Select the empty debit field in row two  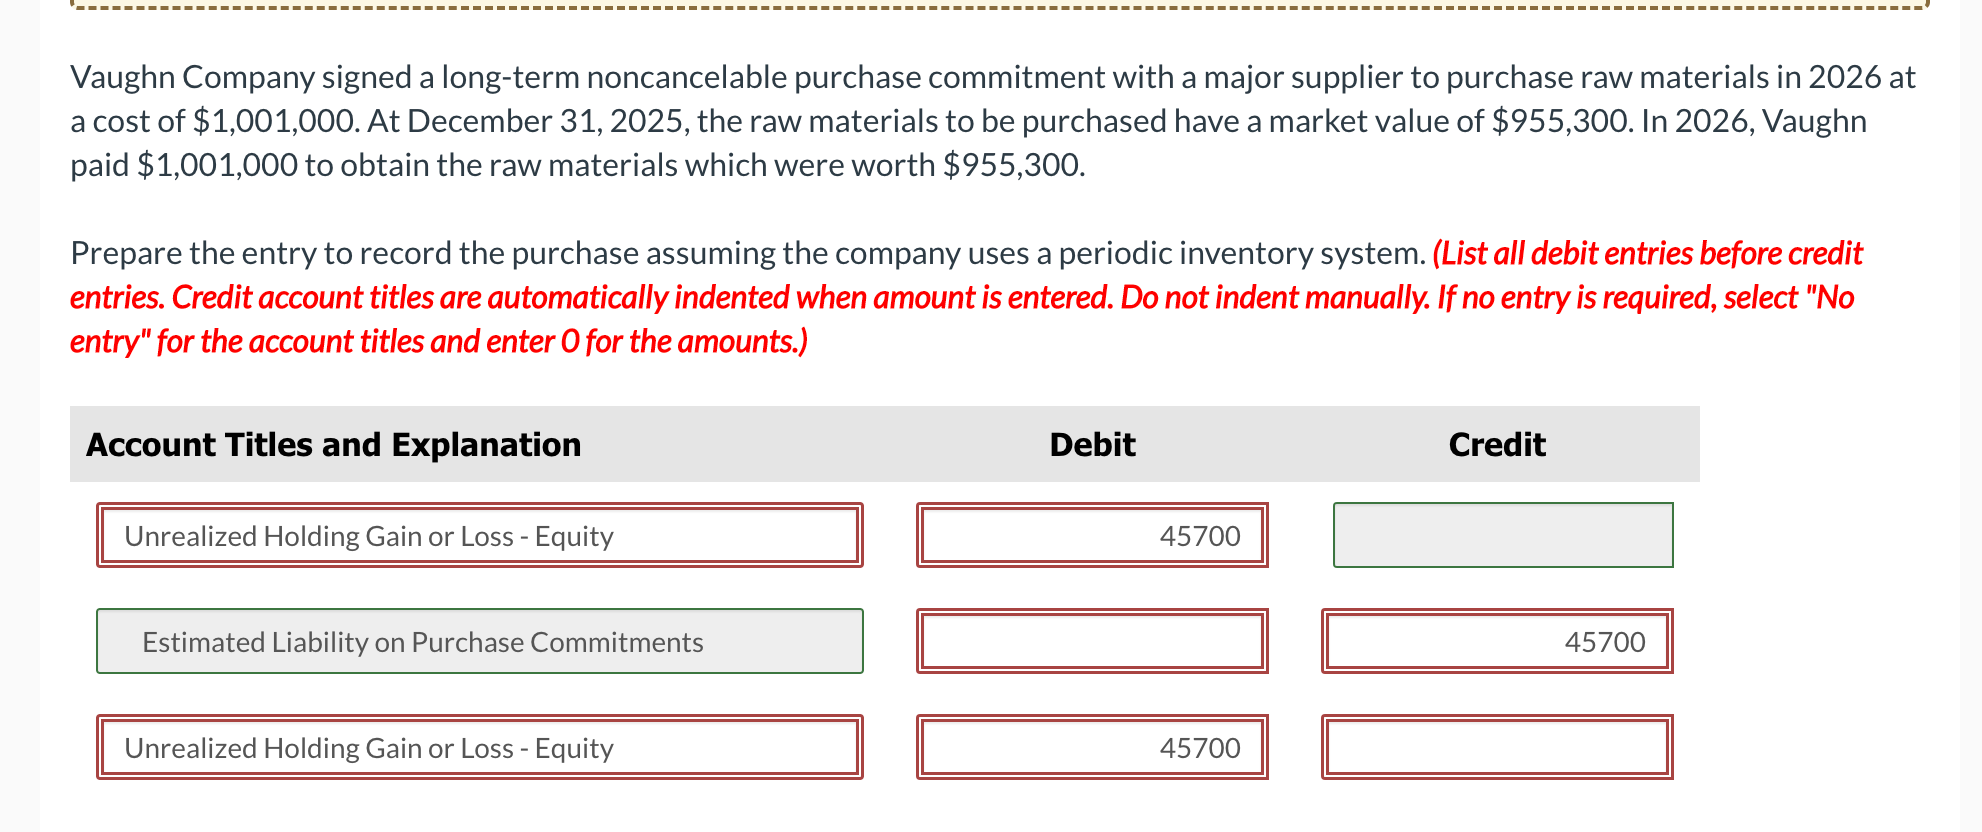pyautogui.click(x=1091, y=641)
